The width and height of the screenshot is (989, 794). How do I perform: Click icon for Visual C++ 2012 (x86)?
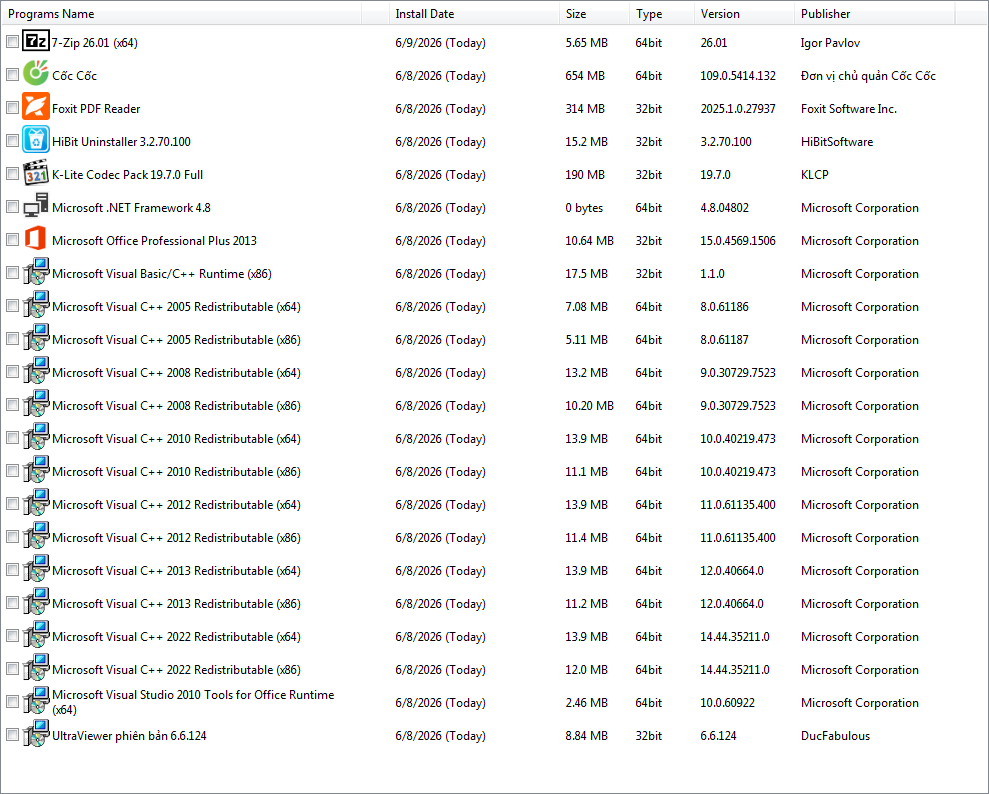(x=36, y=535)
